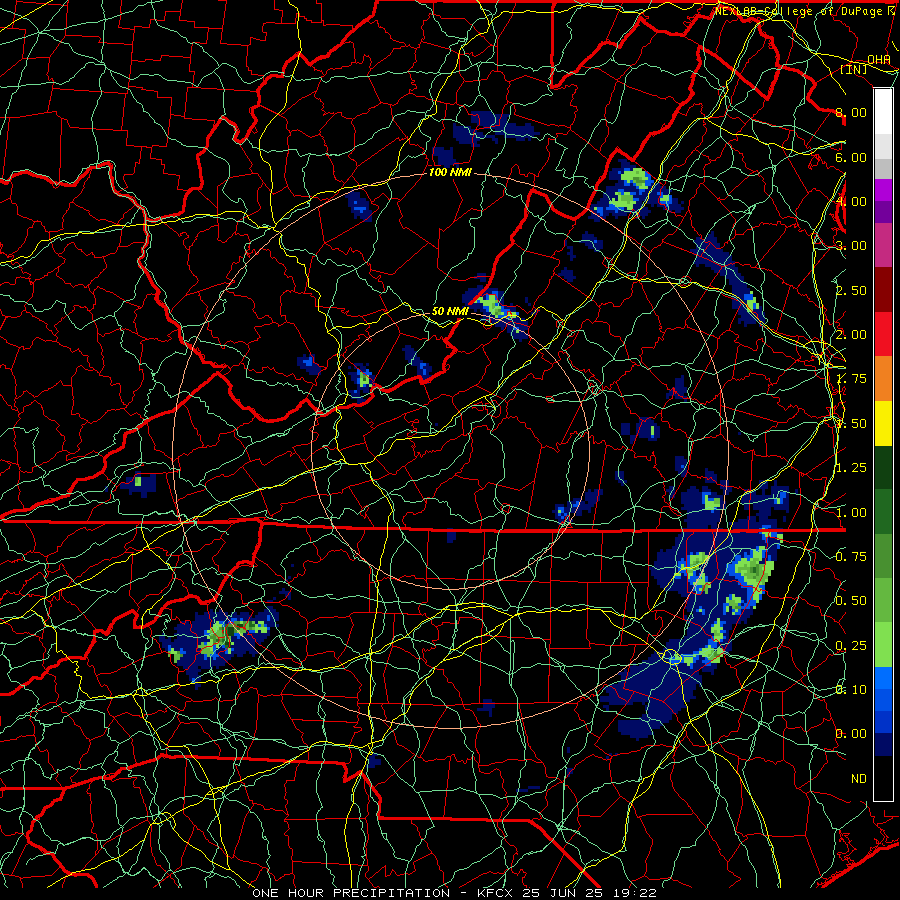This screenshot has width=900, height=900.
Task: Click the NEXLAB College of DuPage label
Action: 801,11
